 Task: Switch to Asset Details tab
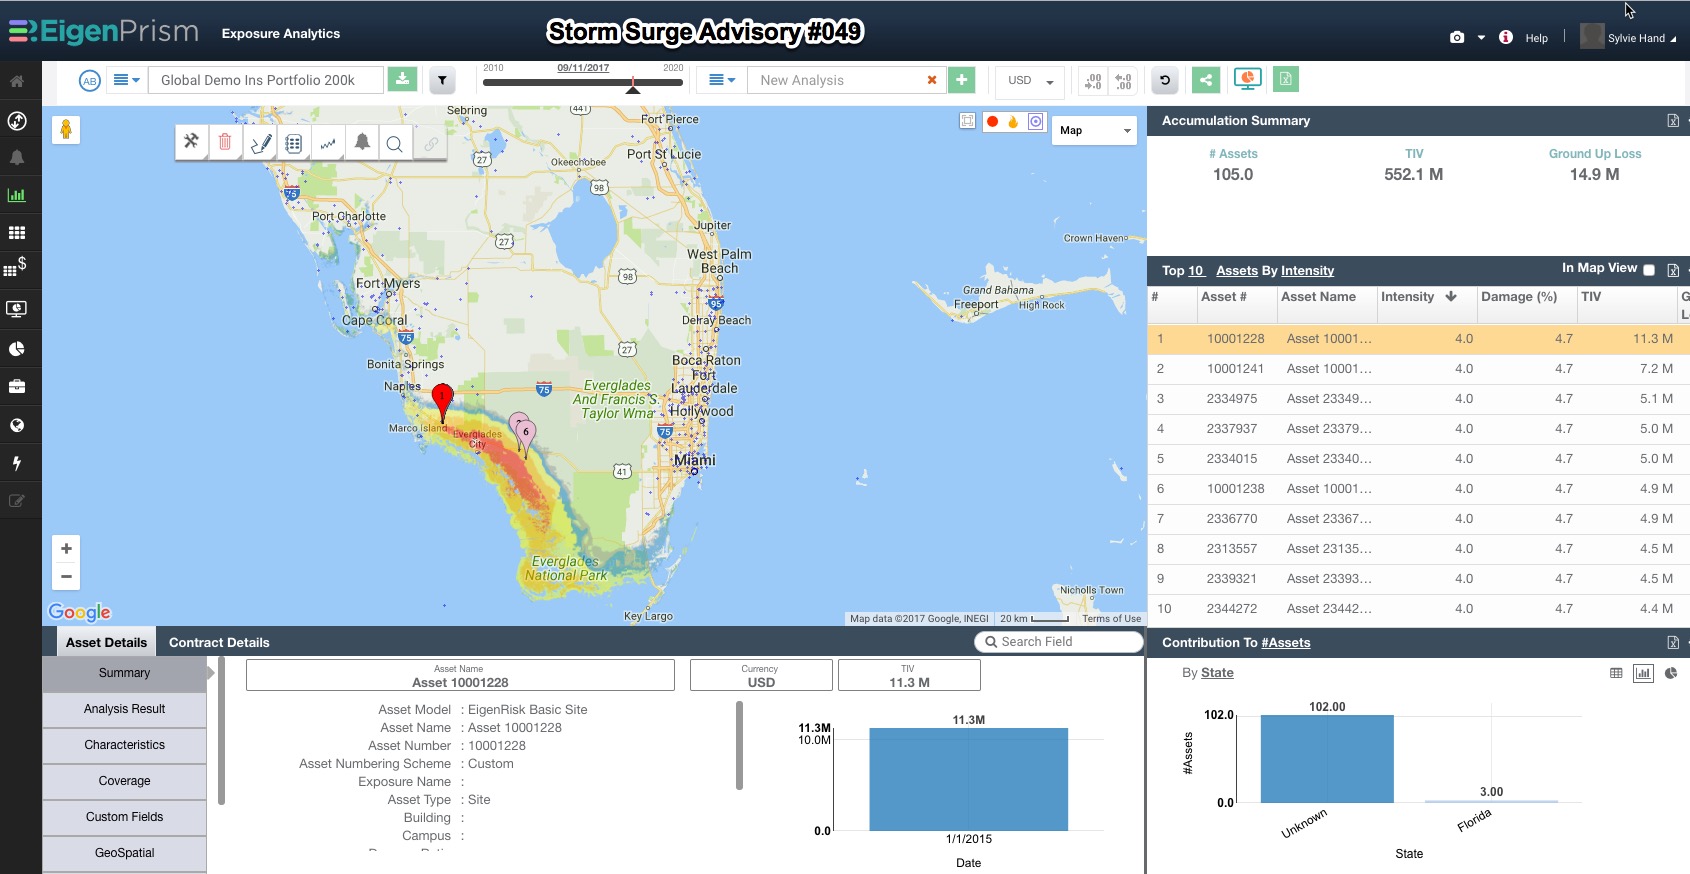(x=106, y=642)
